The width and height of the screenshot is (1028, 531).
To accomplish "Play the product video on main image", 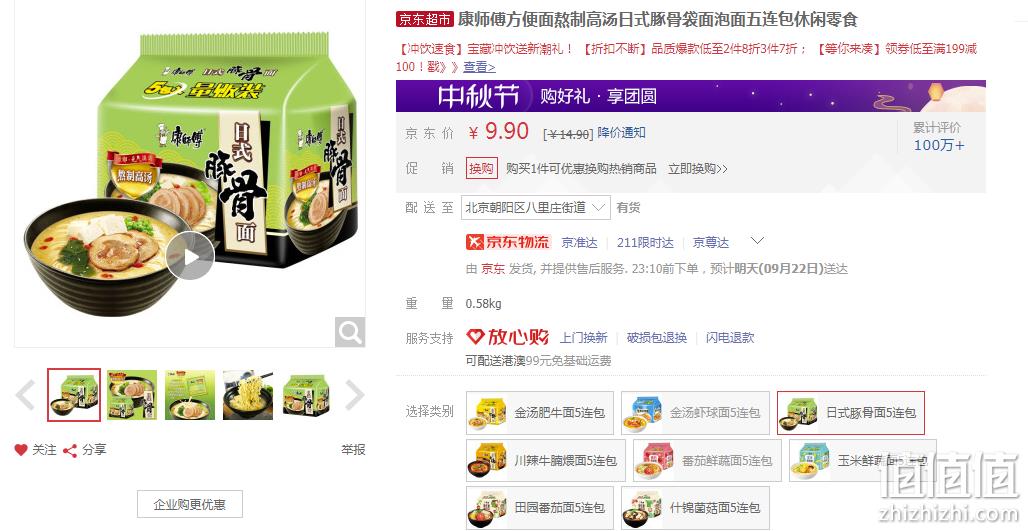I will (x=190, y=256).
